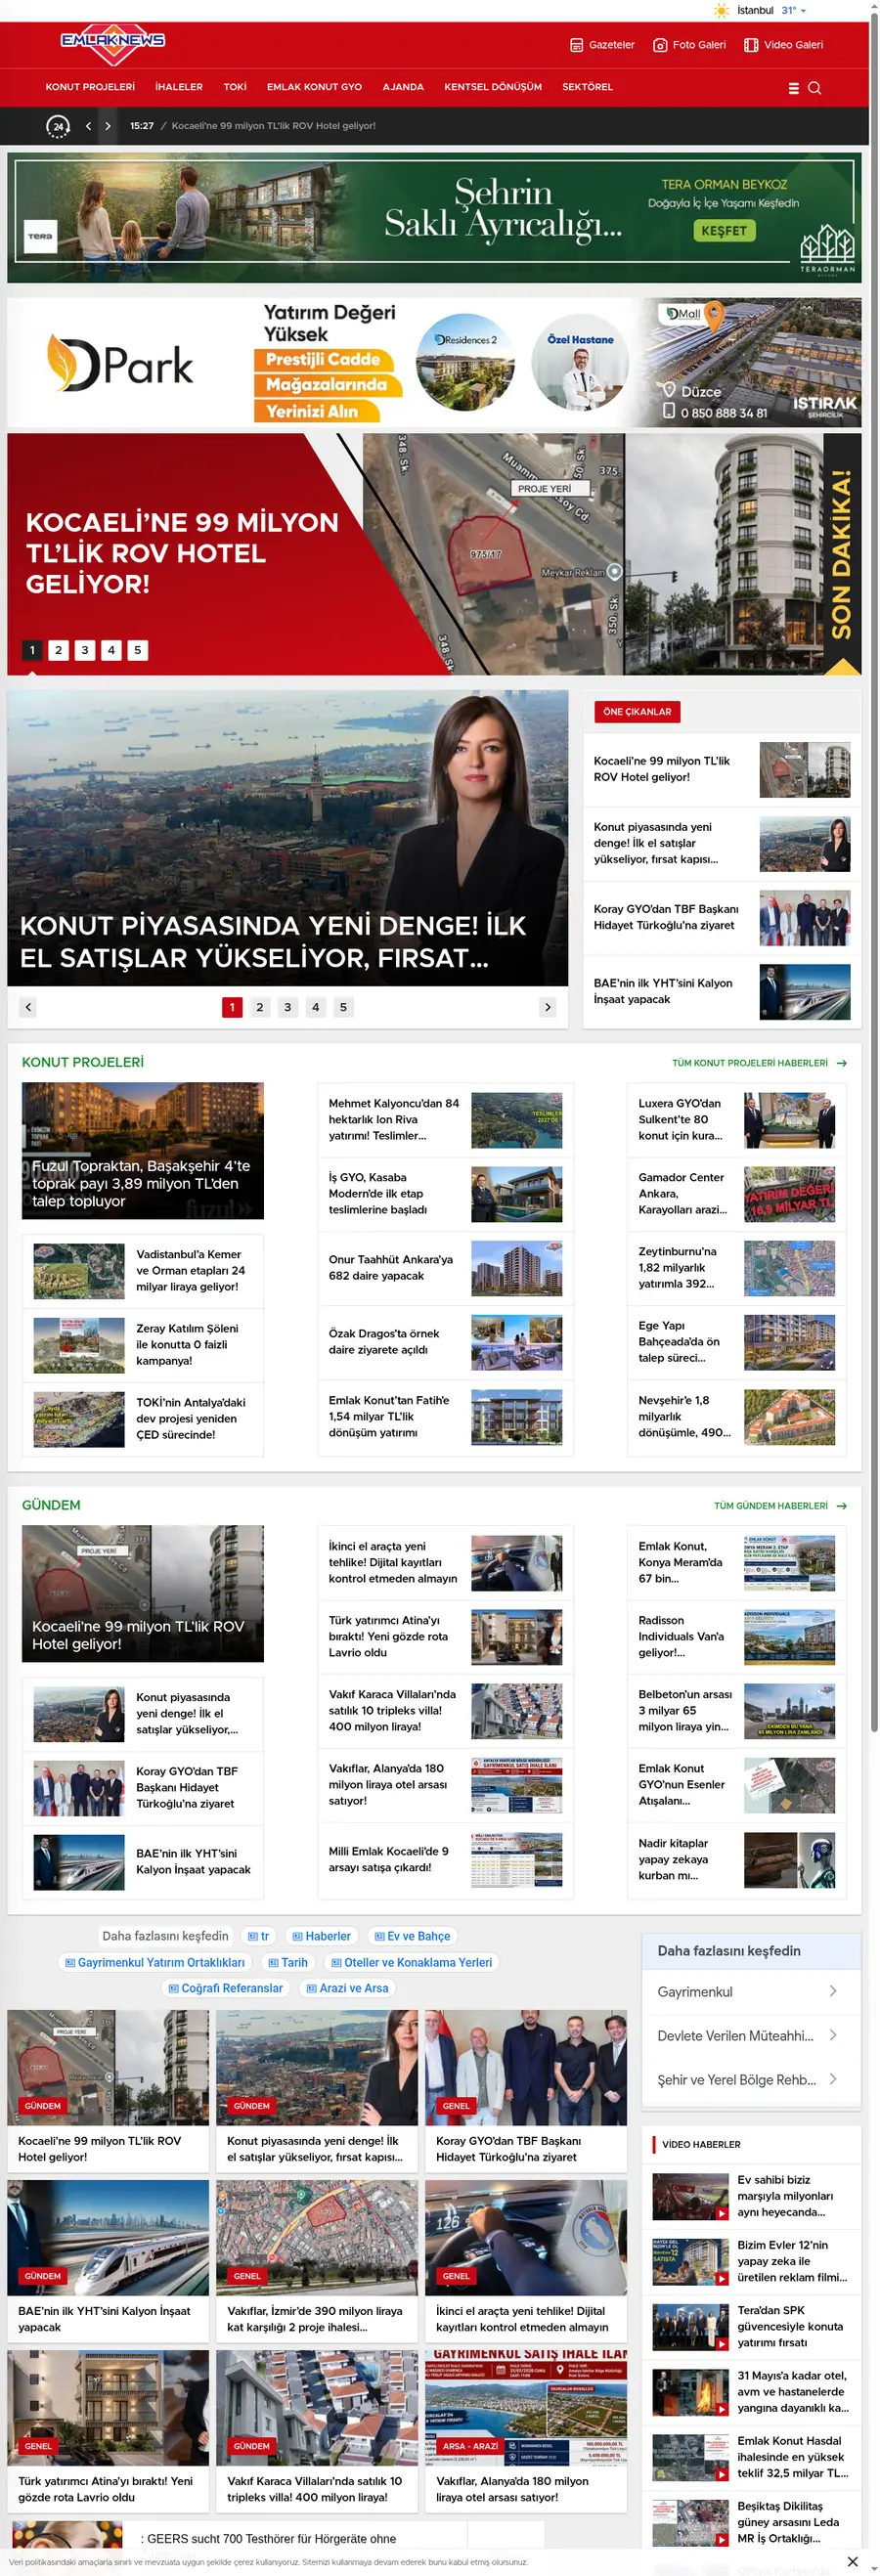Select slide 4 in top headline banner
Image resolution: width=880 pixels, height=2576 pixels.
[111, 650]
